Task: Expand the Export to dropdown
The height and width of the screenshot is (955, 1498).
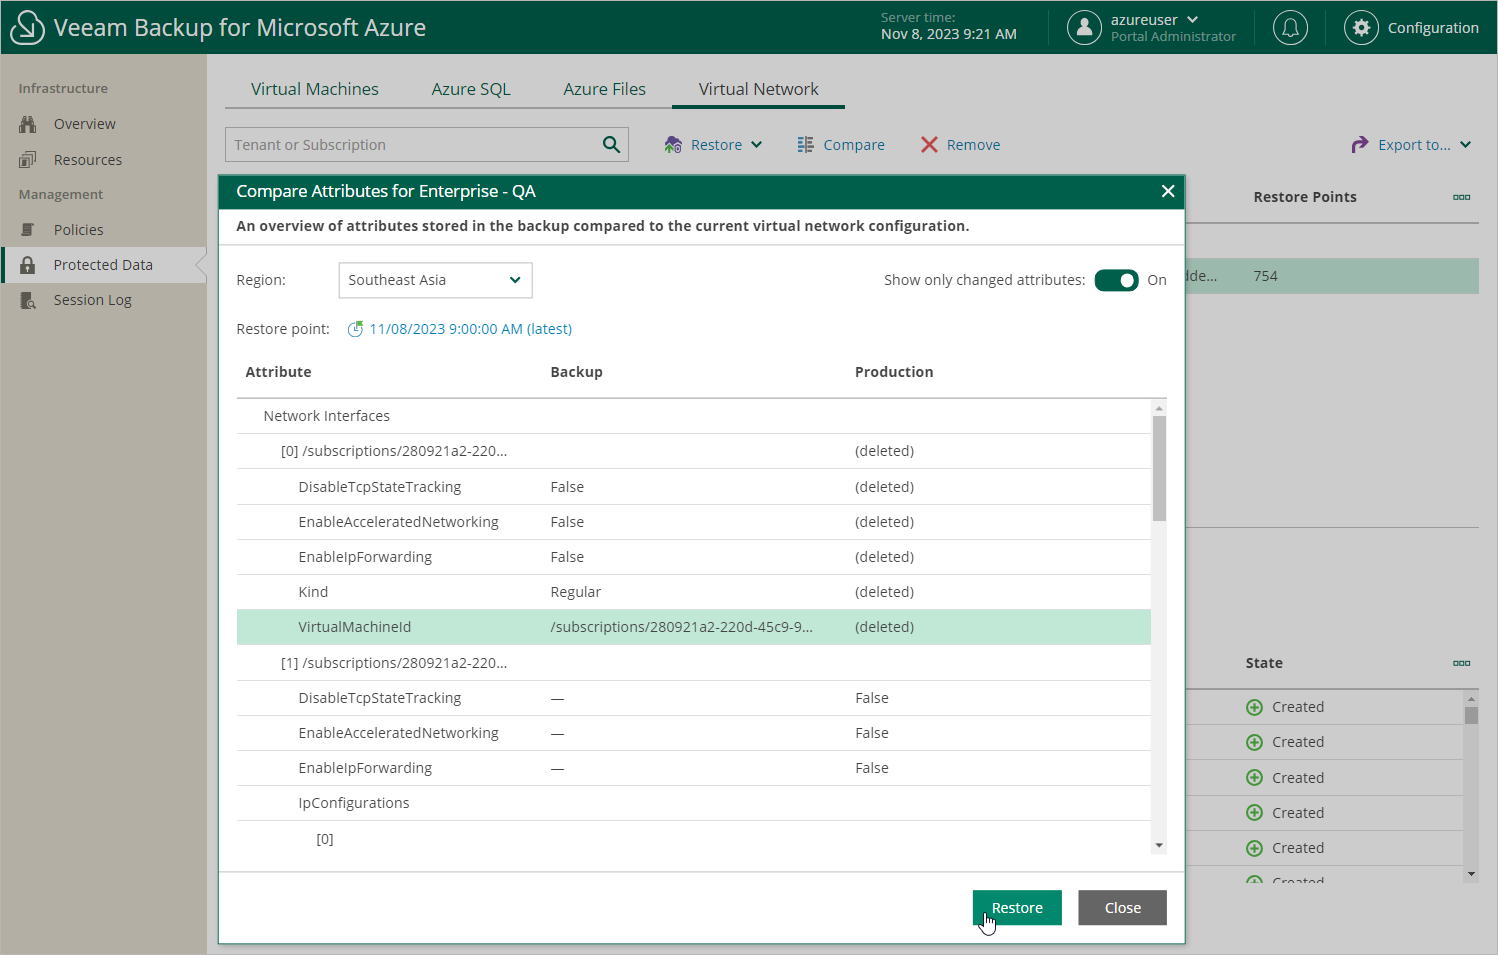Action: pyautogui.click(x=1465, y=145)
